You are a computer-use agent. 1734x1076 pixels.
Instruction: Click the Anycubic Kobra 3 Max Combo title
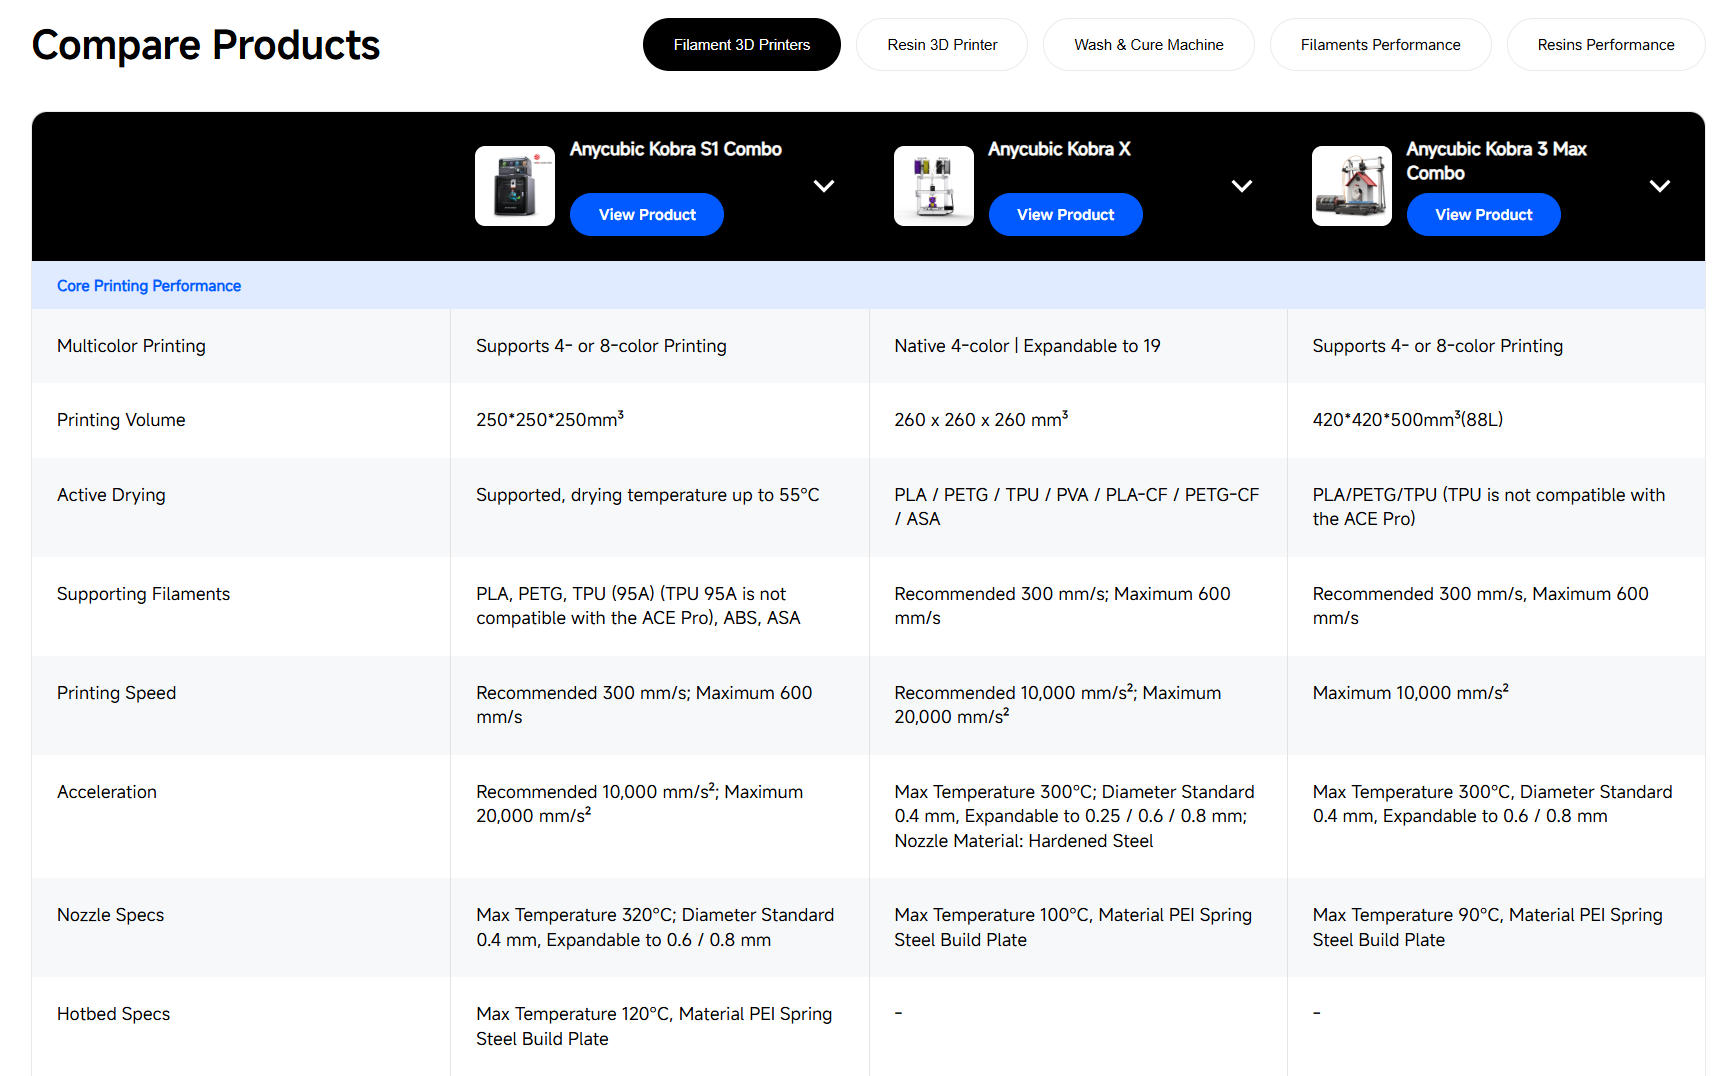click(x=1497, y=161)
